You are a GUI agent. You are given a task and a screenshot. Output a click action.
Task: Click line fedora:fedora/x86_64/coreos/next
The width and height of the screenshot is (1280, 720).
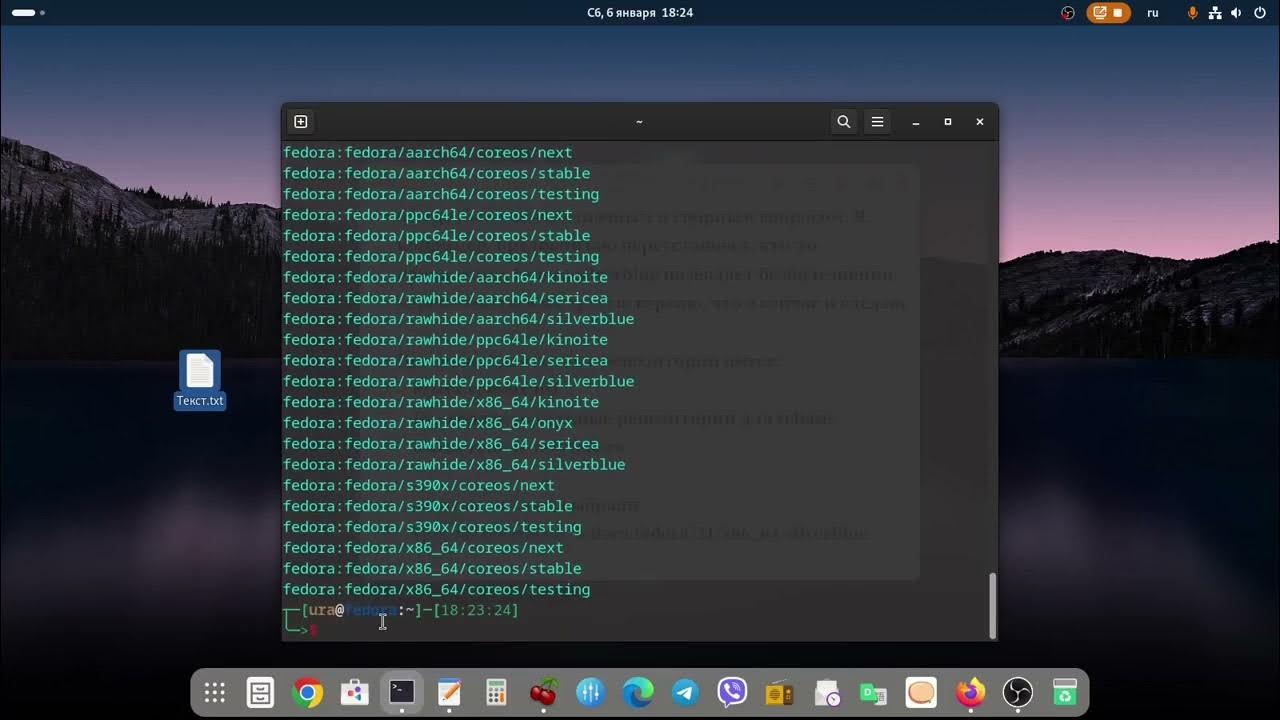click(x=423, y=548)
